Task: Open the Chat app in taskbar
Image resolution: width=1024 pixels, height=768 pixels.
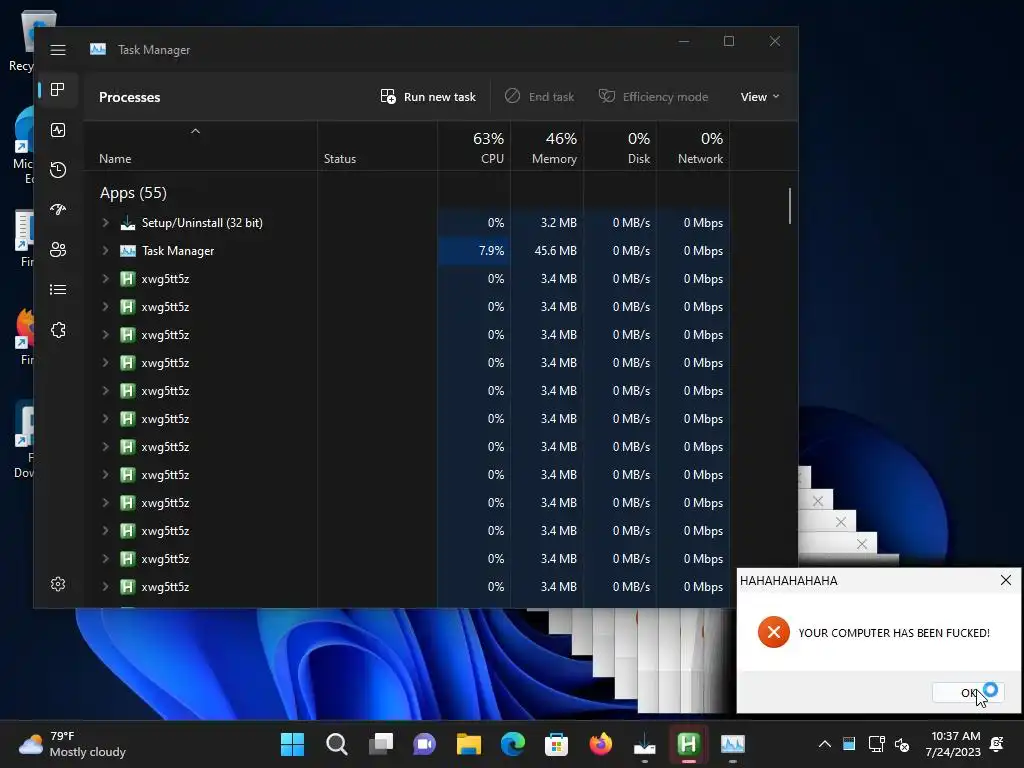Action: (x=424, y=744)
